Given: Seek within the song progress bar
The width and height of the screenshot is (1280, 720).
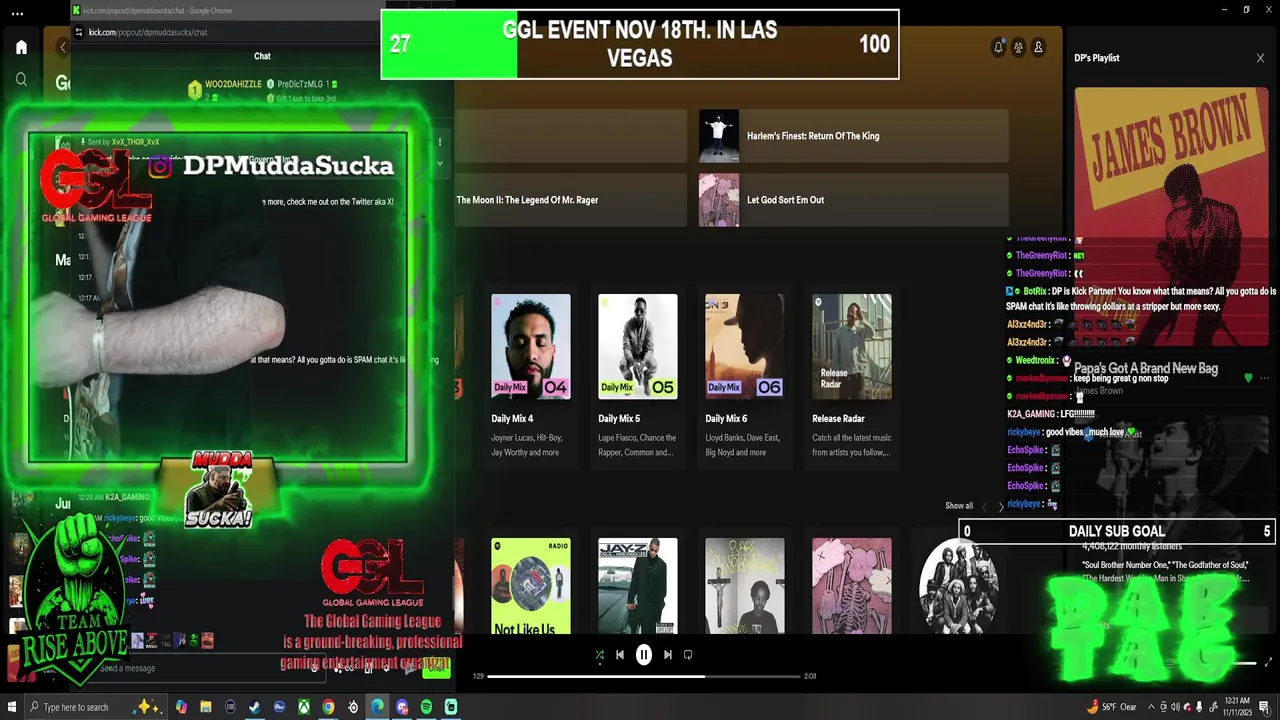Looking at the screenshot, I should [x=644, y=676].
